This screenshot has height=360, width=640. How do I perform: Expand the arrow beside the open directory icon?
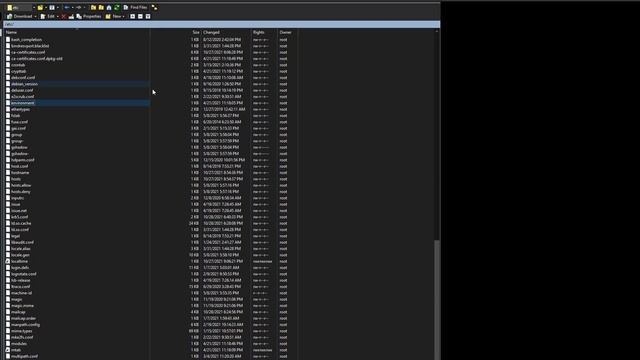pos(46,7)
